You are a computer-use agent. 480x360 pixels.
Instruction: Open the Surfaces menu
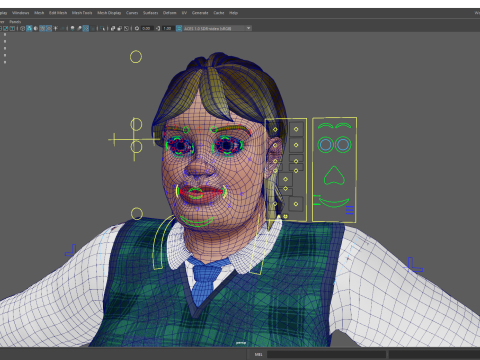pyautogui.click(x=151, y=13)
